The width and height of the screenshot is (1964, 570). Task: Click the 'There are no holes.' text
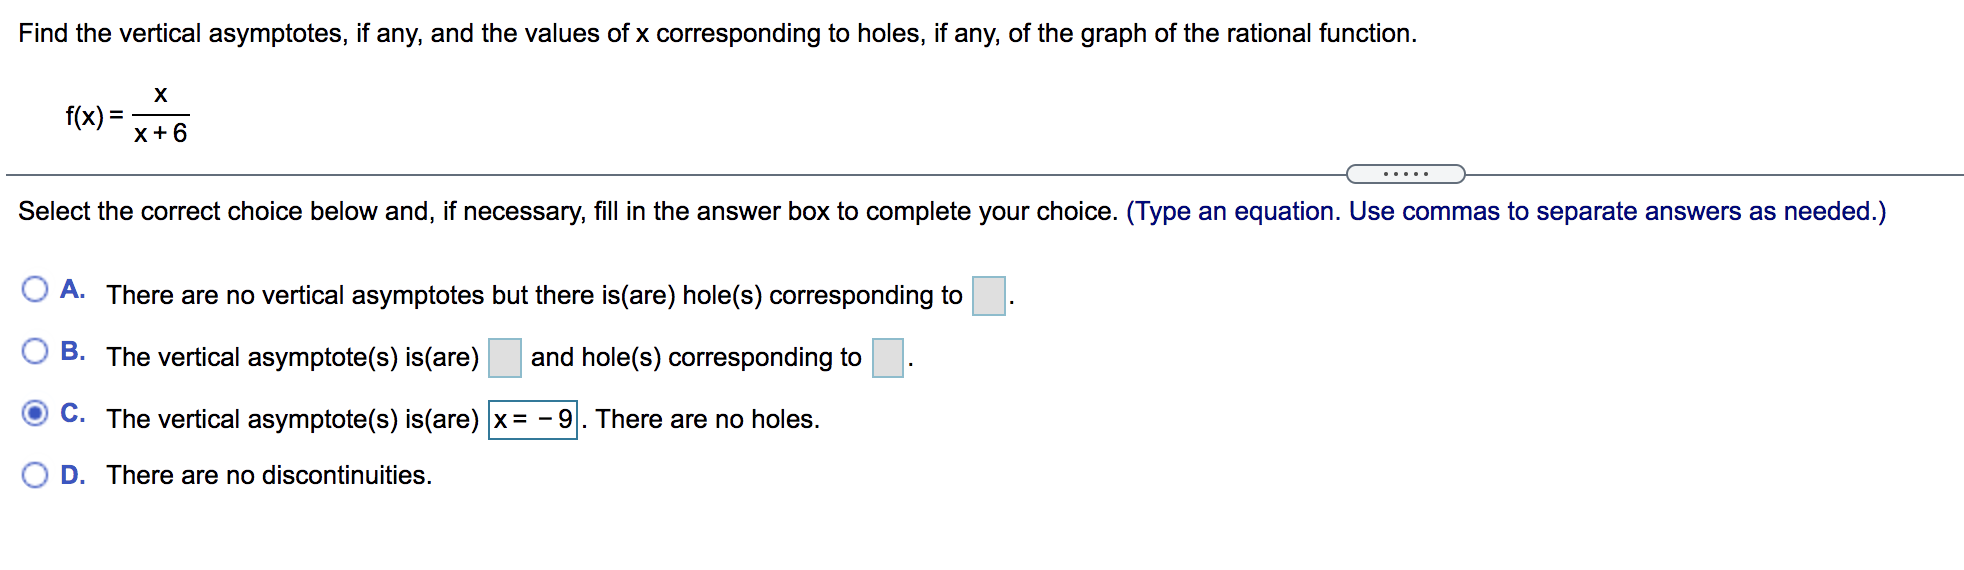(707, 419)
